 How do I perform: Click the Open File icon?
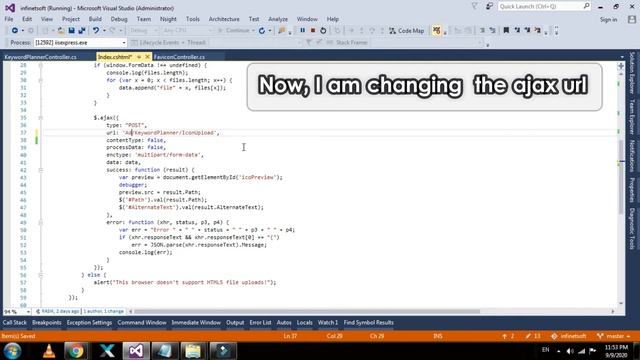61,31
